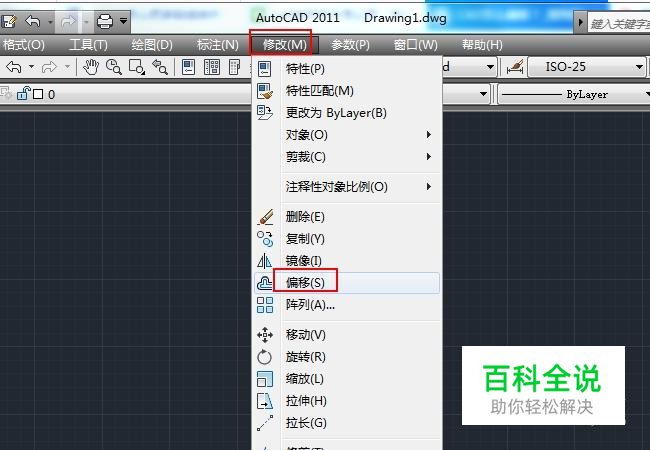Expand the 剪裁(C) submenu
The image size is (650, 450).
[x=347, y=157]
